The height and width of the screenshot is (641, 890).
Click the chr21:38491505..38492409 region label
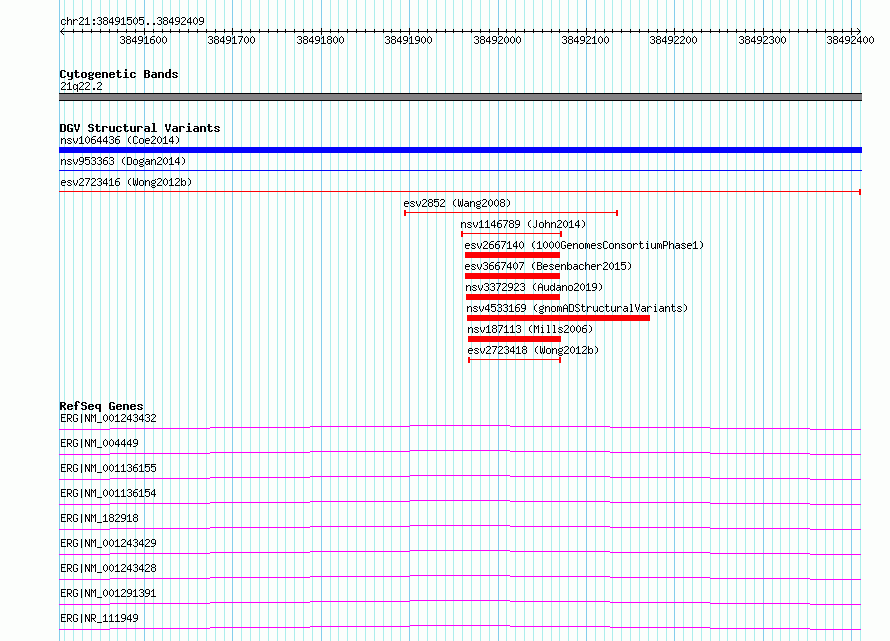click(x=132, y=21)
